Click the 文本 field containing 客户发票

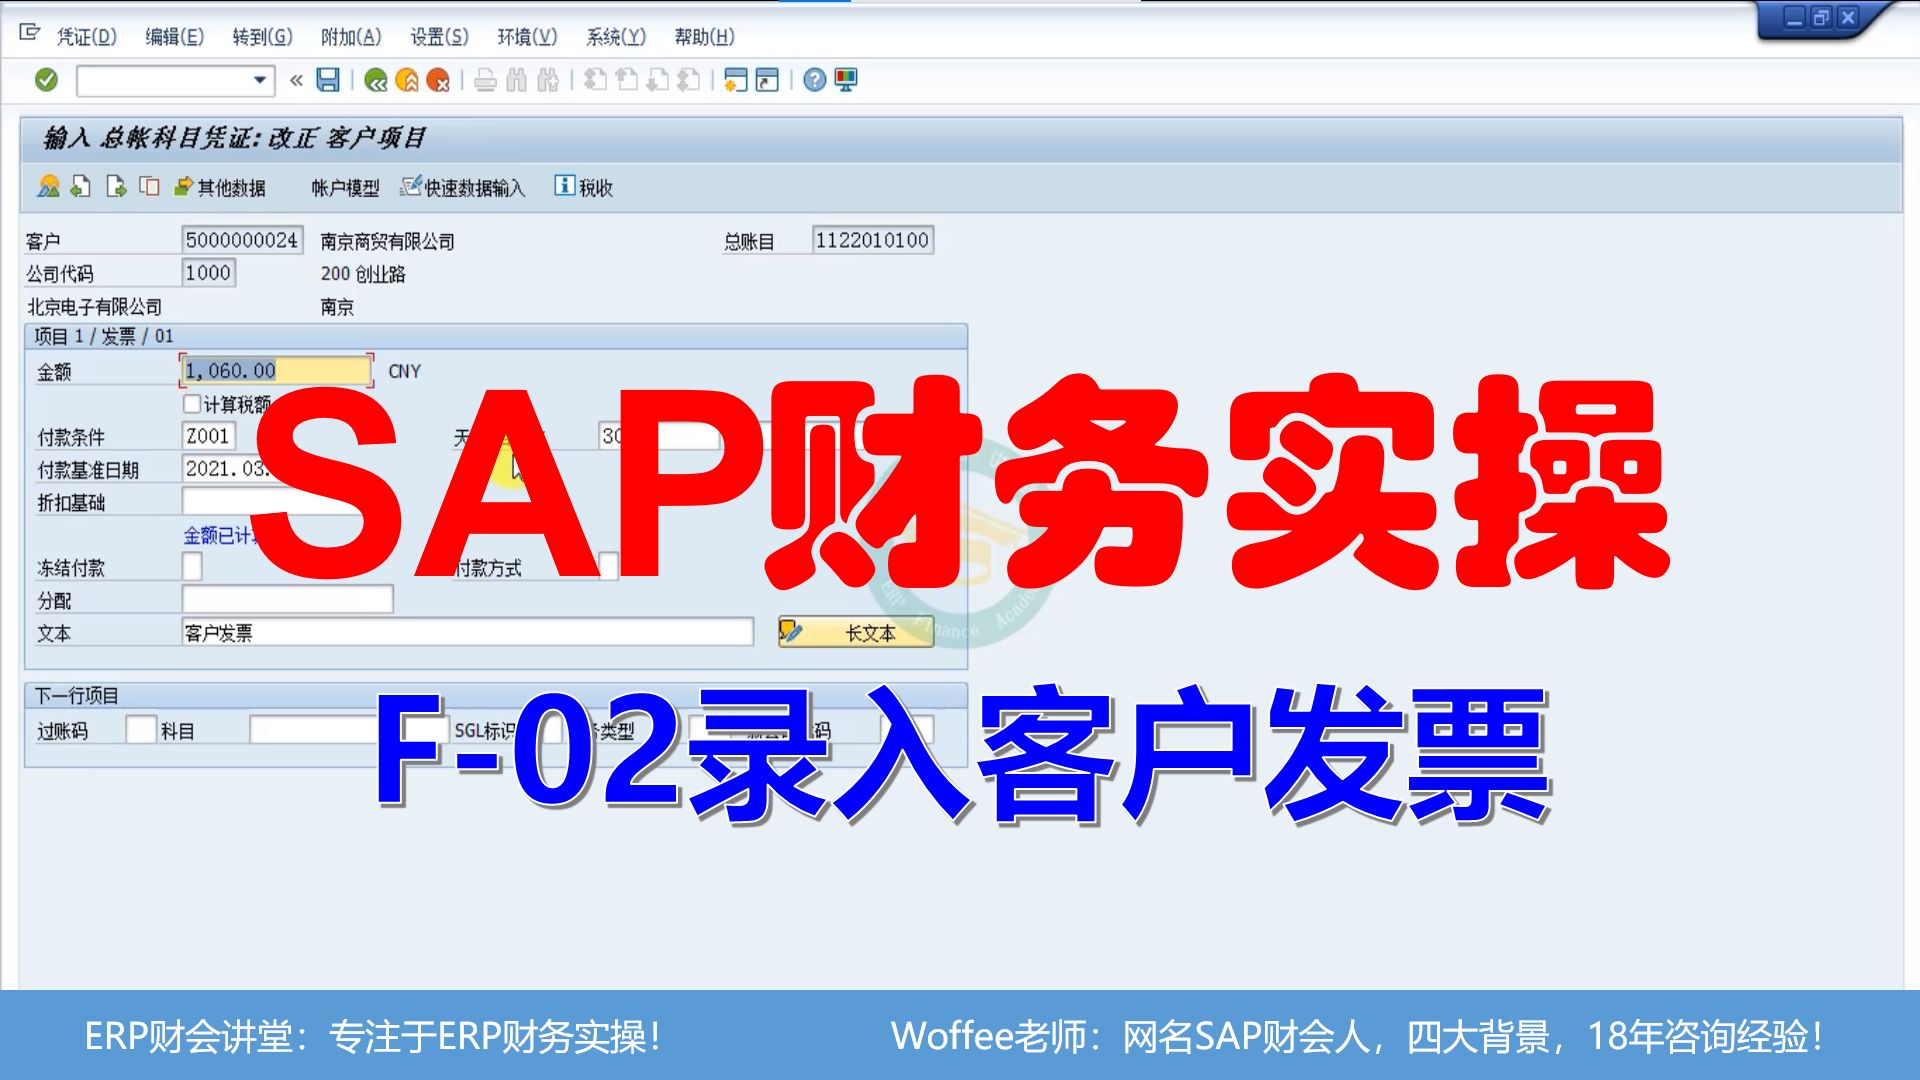[x=467, y=632]
